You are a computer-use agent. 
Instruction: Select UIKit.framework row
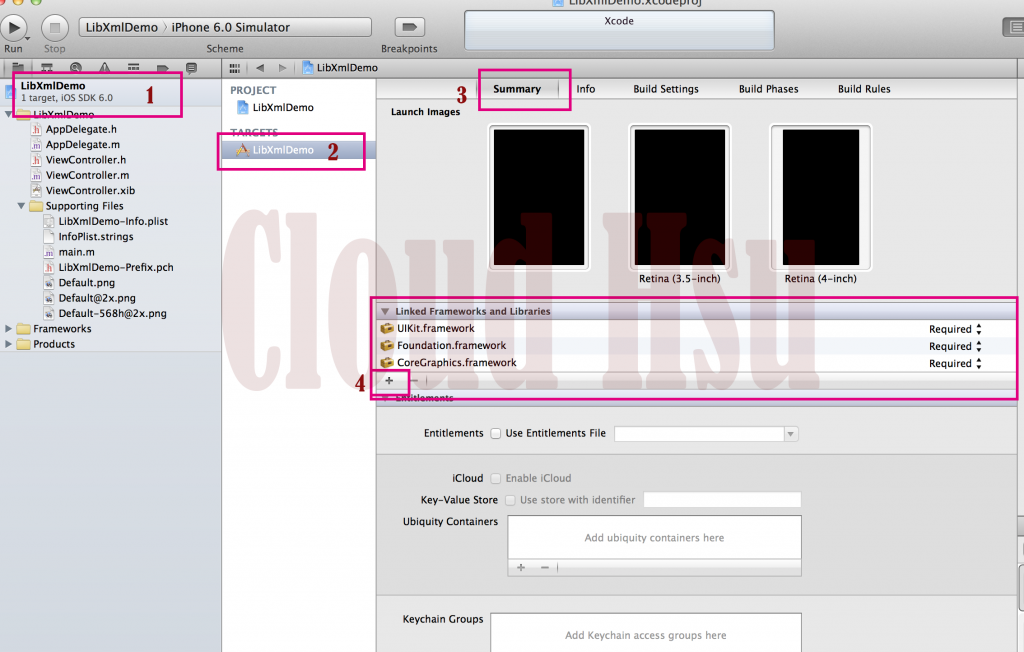tap(697, 329)
